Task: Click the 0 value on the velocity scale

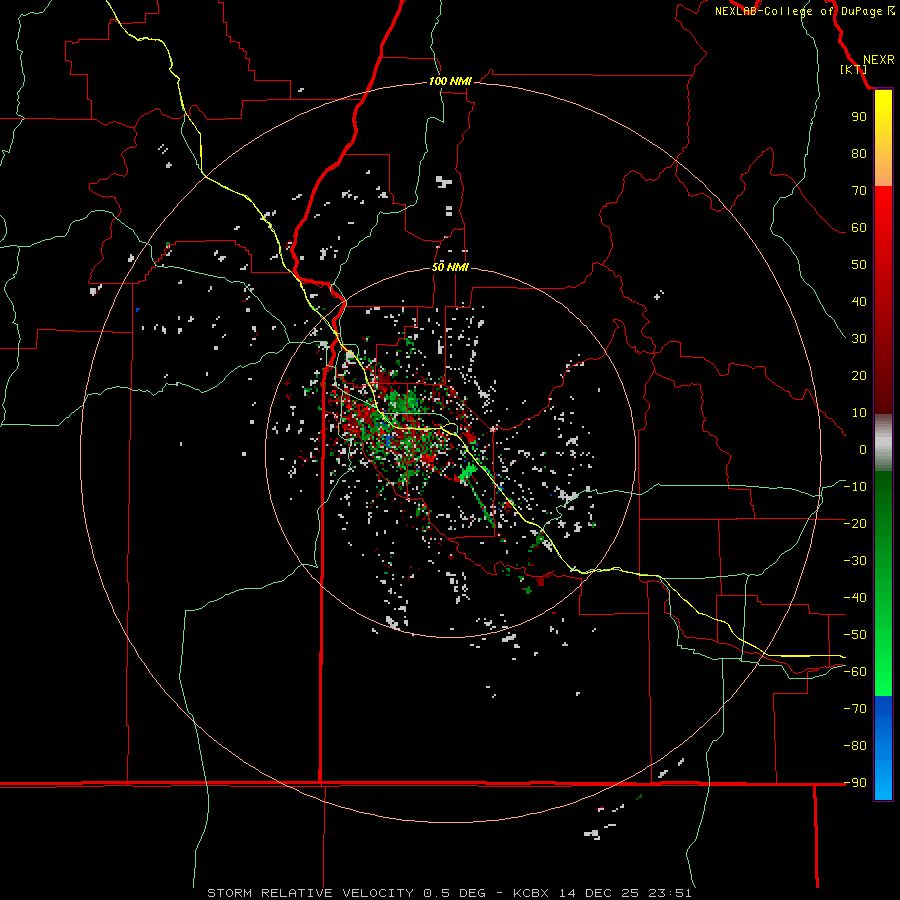Action: [x=863, y=450]
